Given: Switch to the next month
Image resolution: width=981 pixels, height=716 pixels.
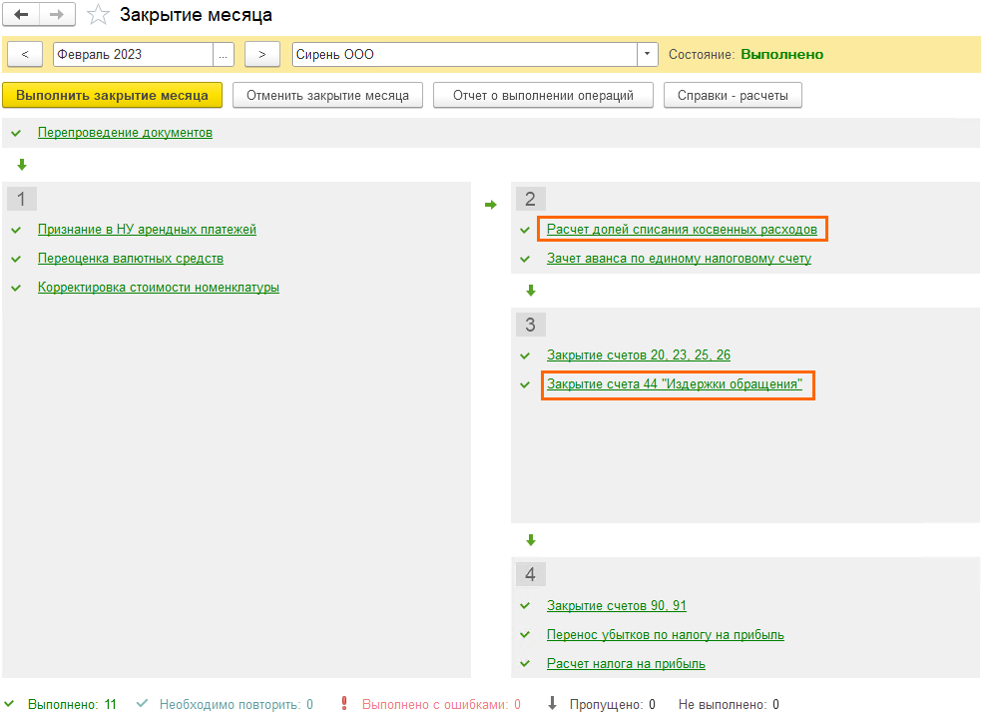Looking at the screenshot, I should click(262, 54).
